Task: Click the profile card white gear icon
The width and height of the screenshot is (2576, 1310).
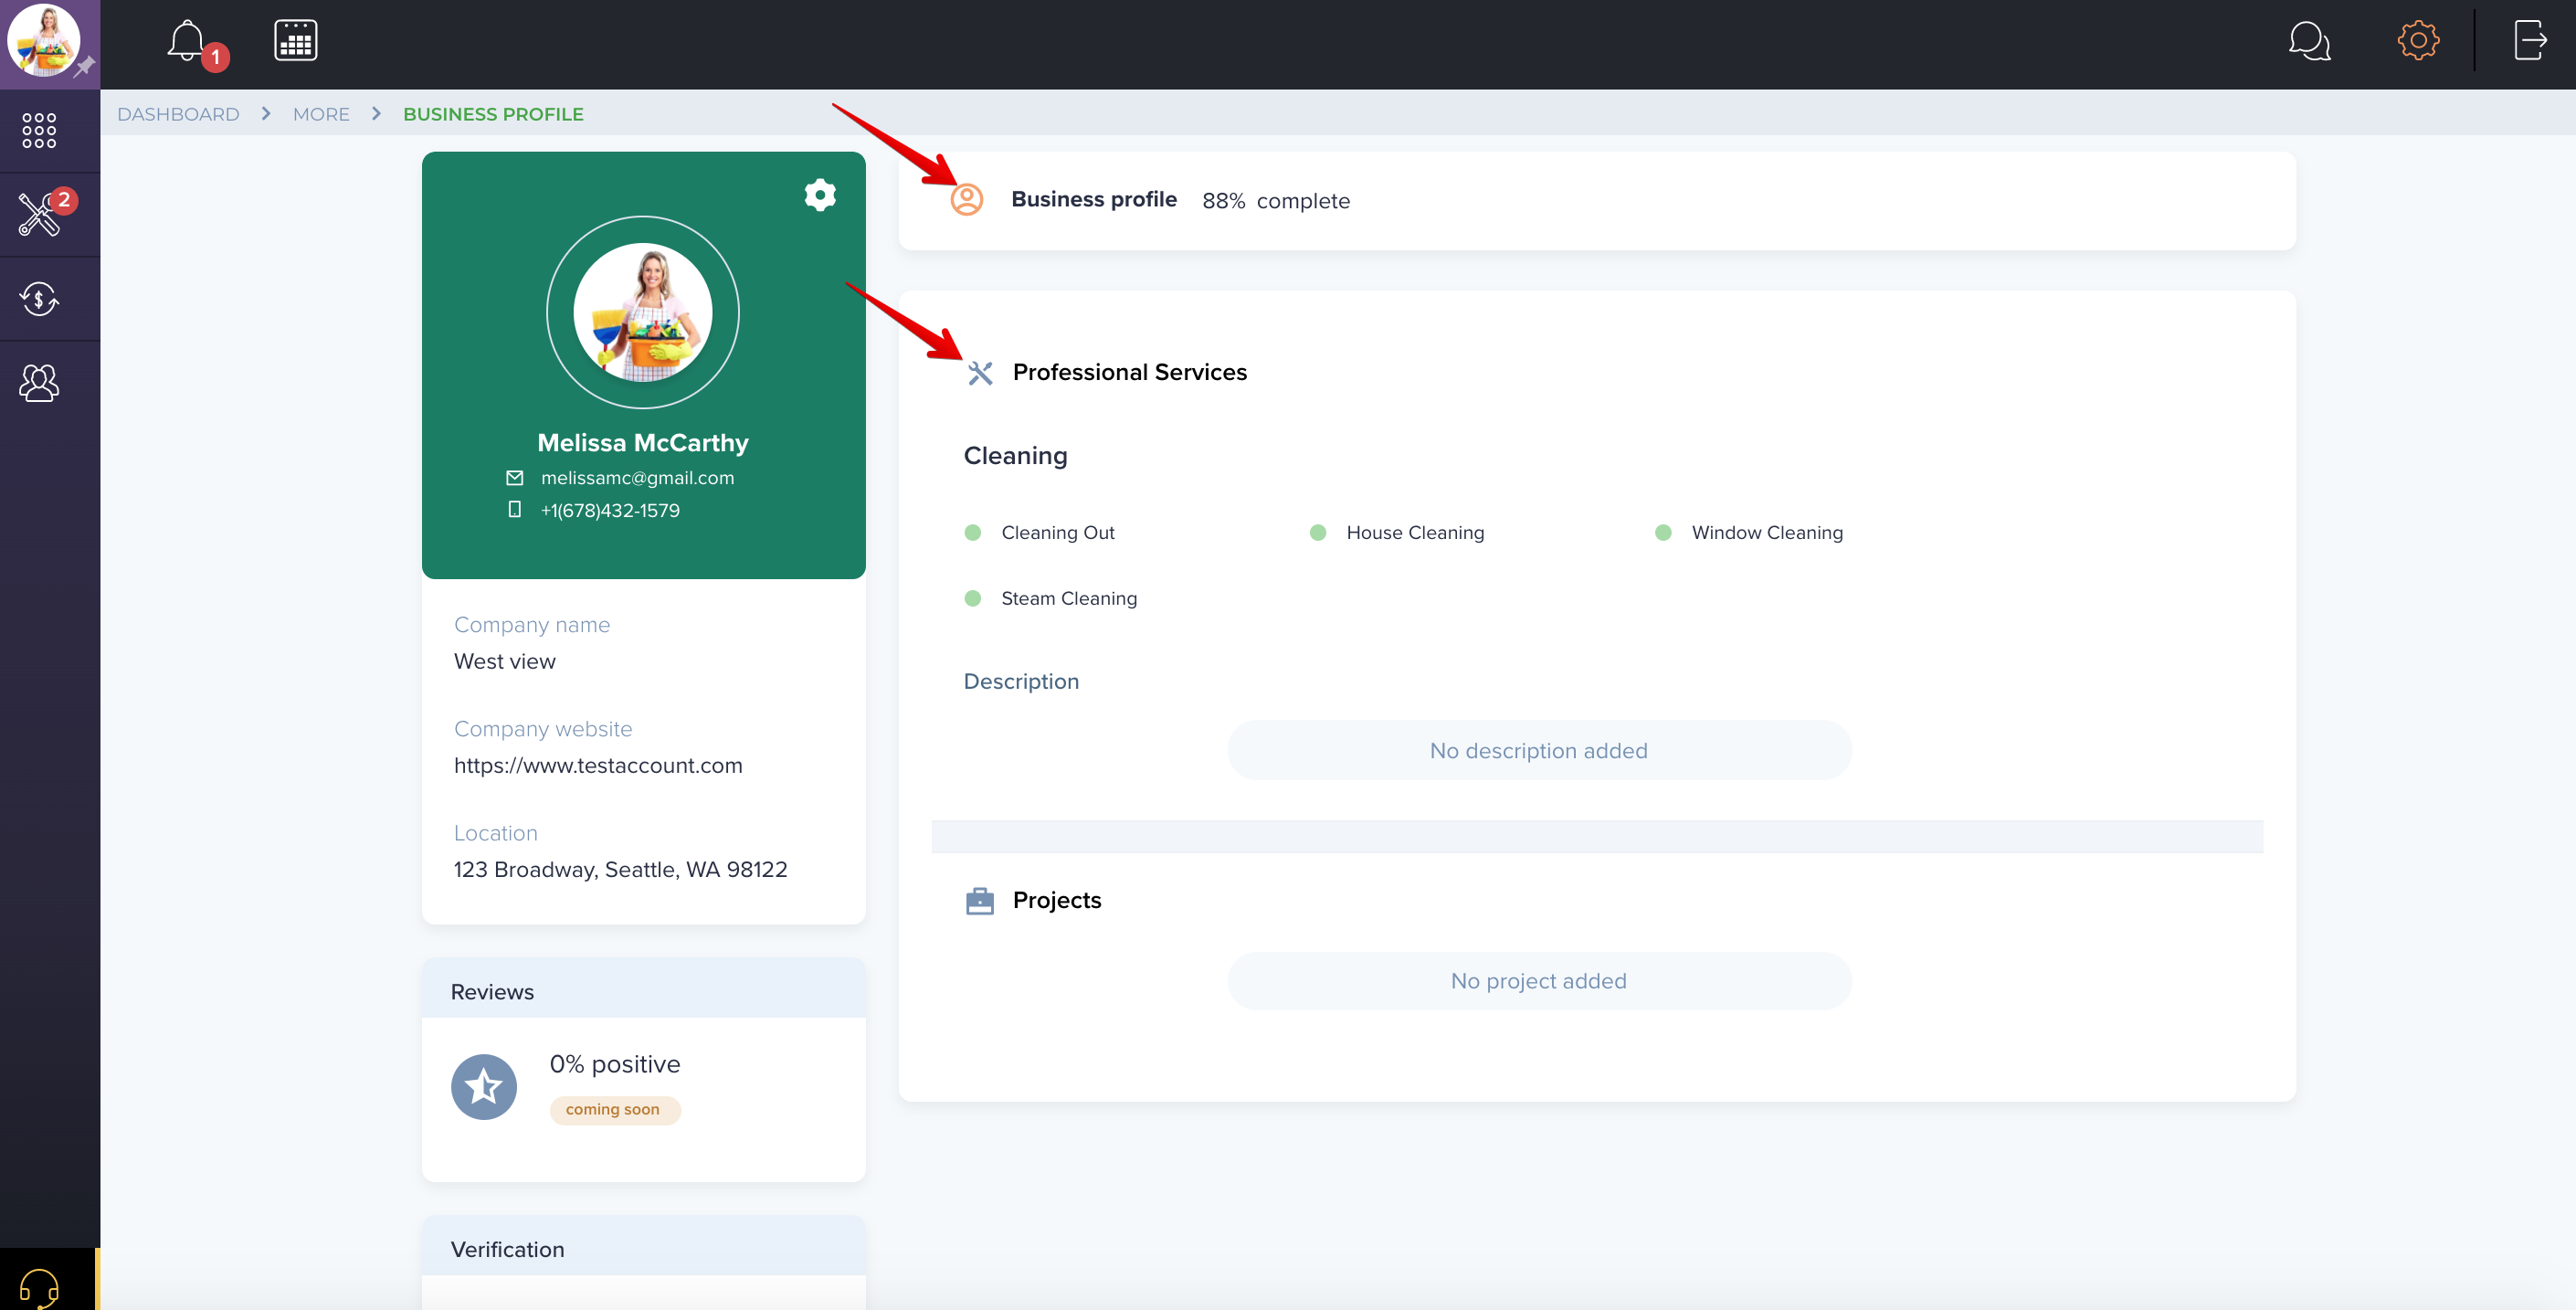Action: point(820,195)
